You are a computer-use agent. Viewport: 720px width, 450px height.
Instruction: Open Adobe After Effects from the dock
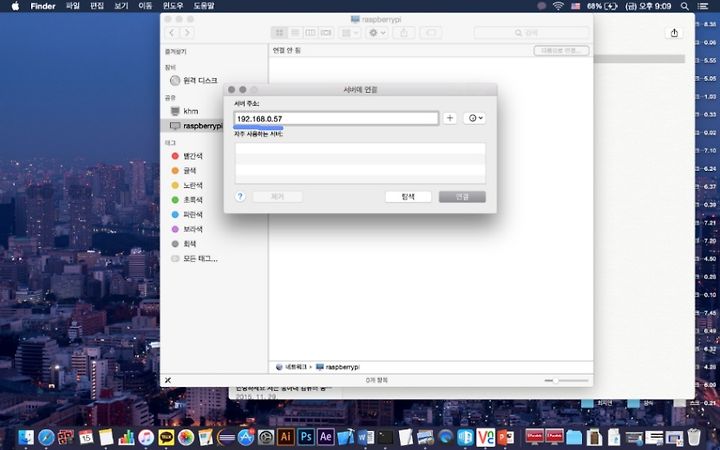click(x=326, y=437)
